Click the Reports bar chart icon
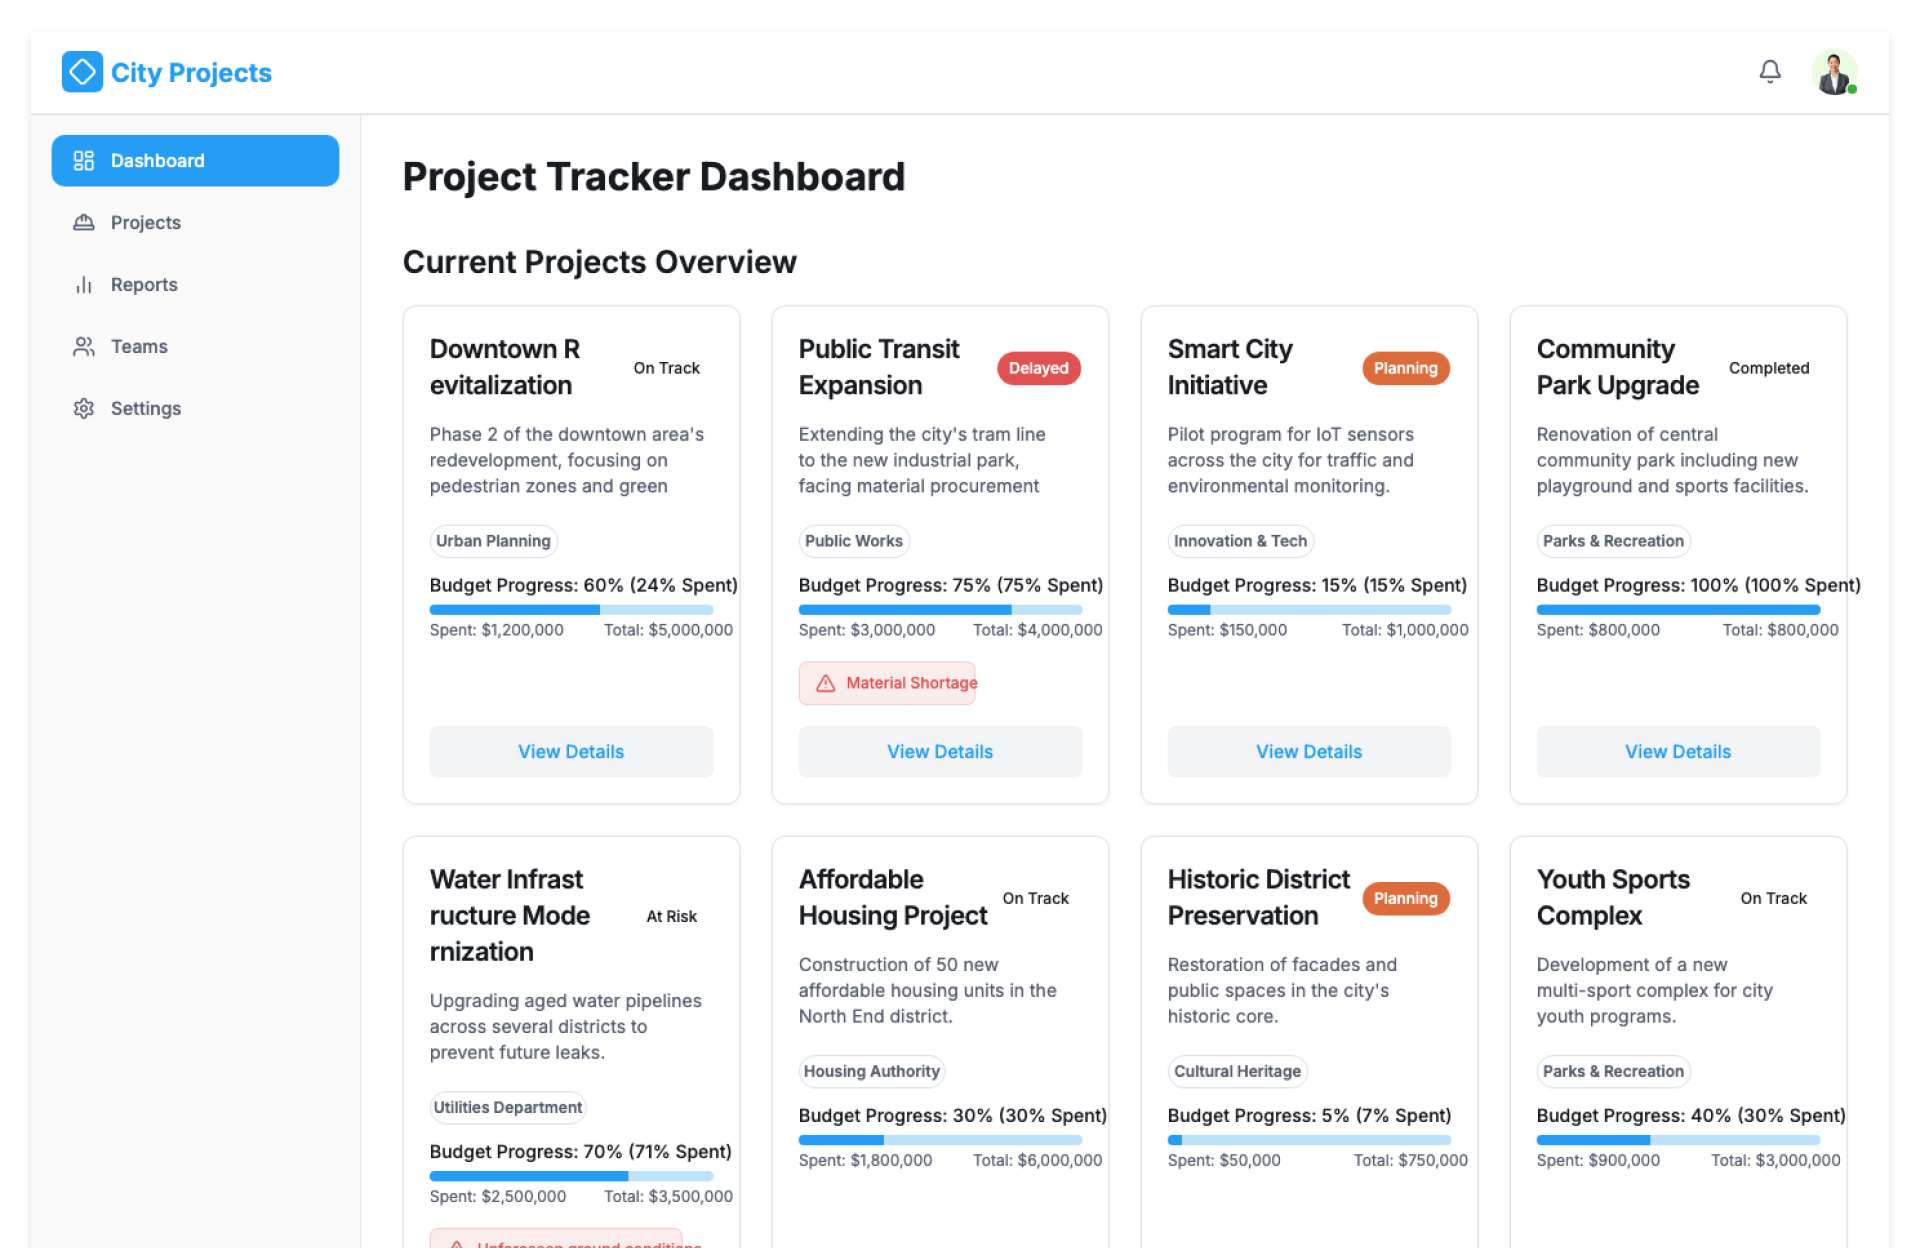The image size is (1920, 1248). click(x=84, y=285)
